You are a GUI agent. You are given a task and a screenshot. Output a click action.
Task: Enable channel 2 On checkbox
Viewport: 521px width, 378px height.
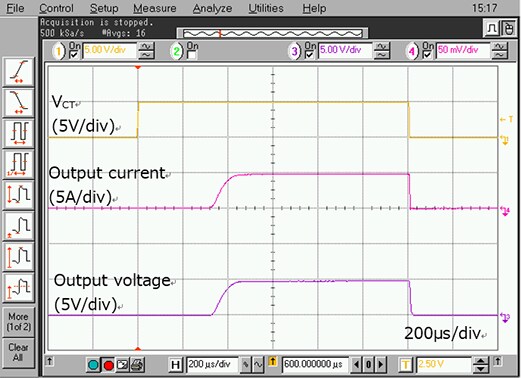tap(192, 55)
